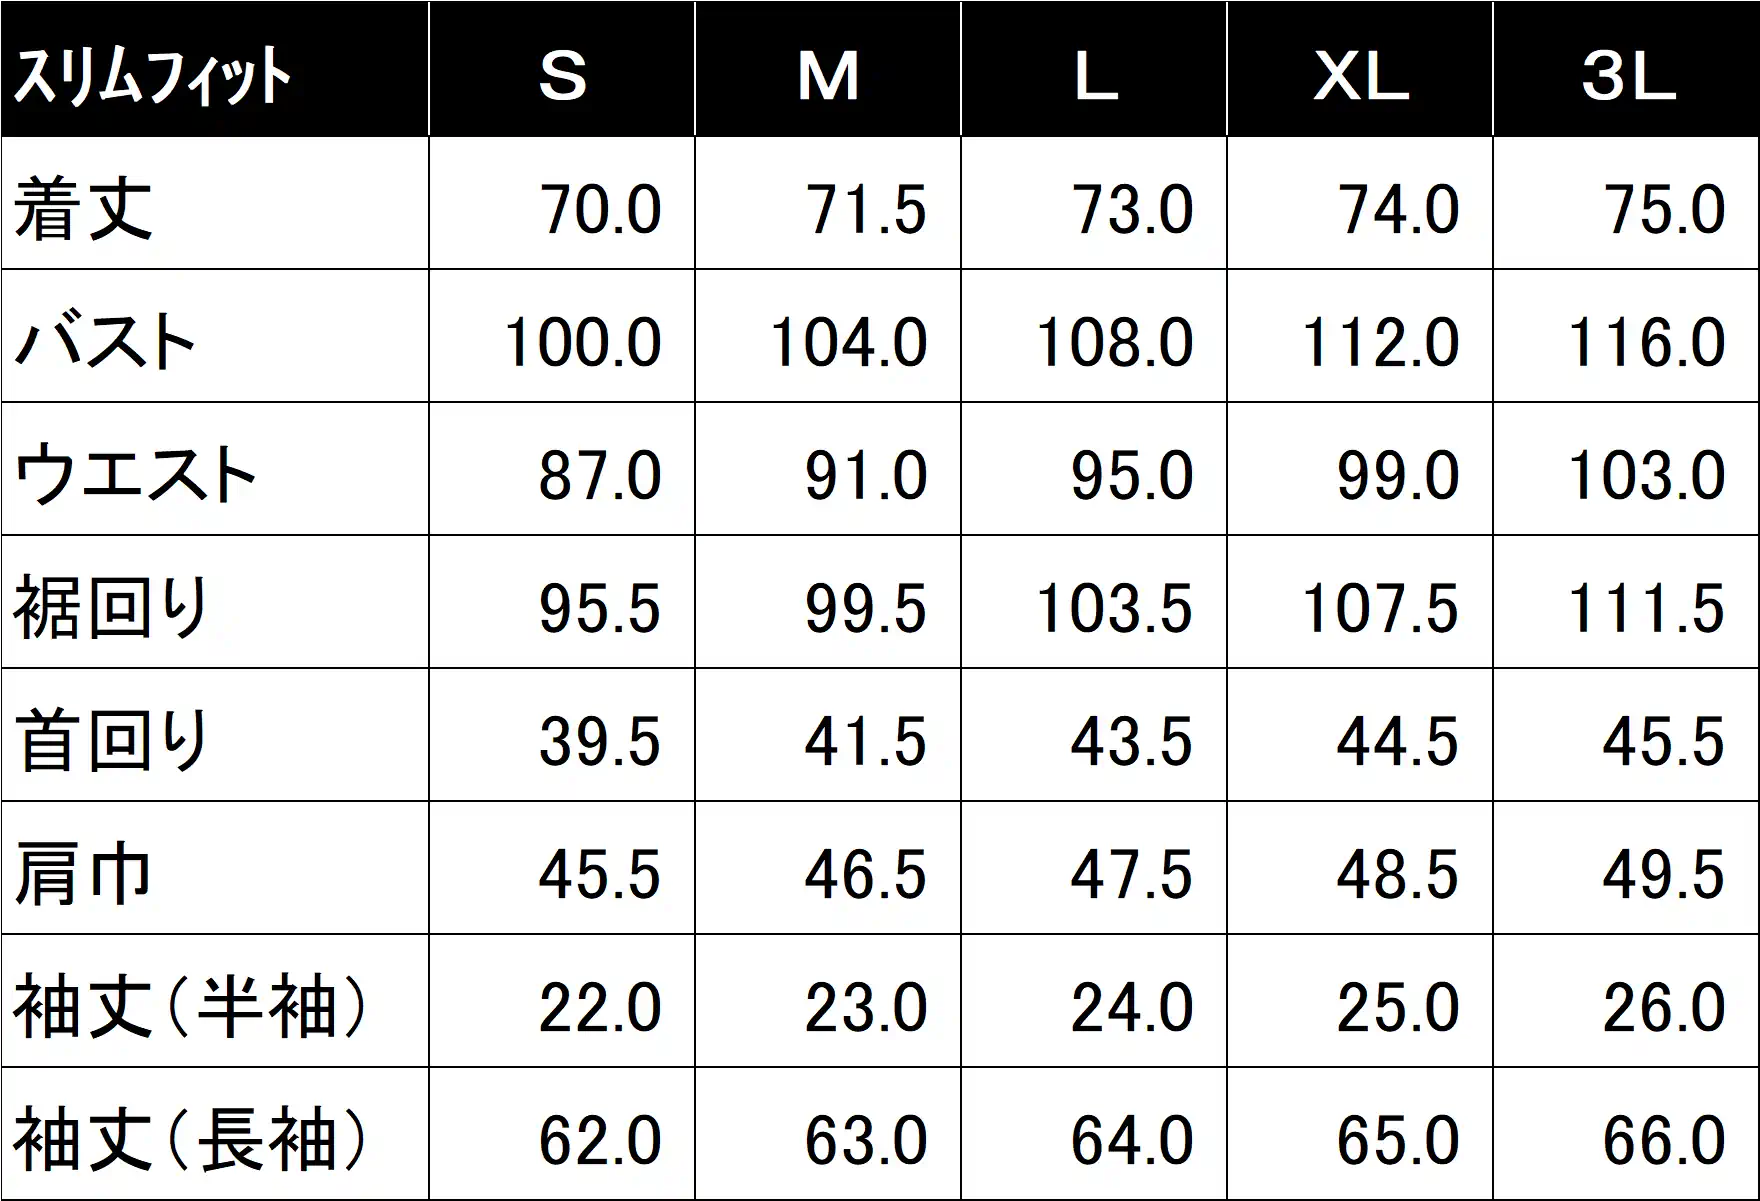Select the 107.5 hem value cell
The width and height of the screenshot is (1760, 1201).
(1360, 602)
